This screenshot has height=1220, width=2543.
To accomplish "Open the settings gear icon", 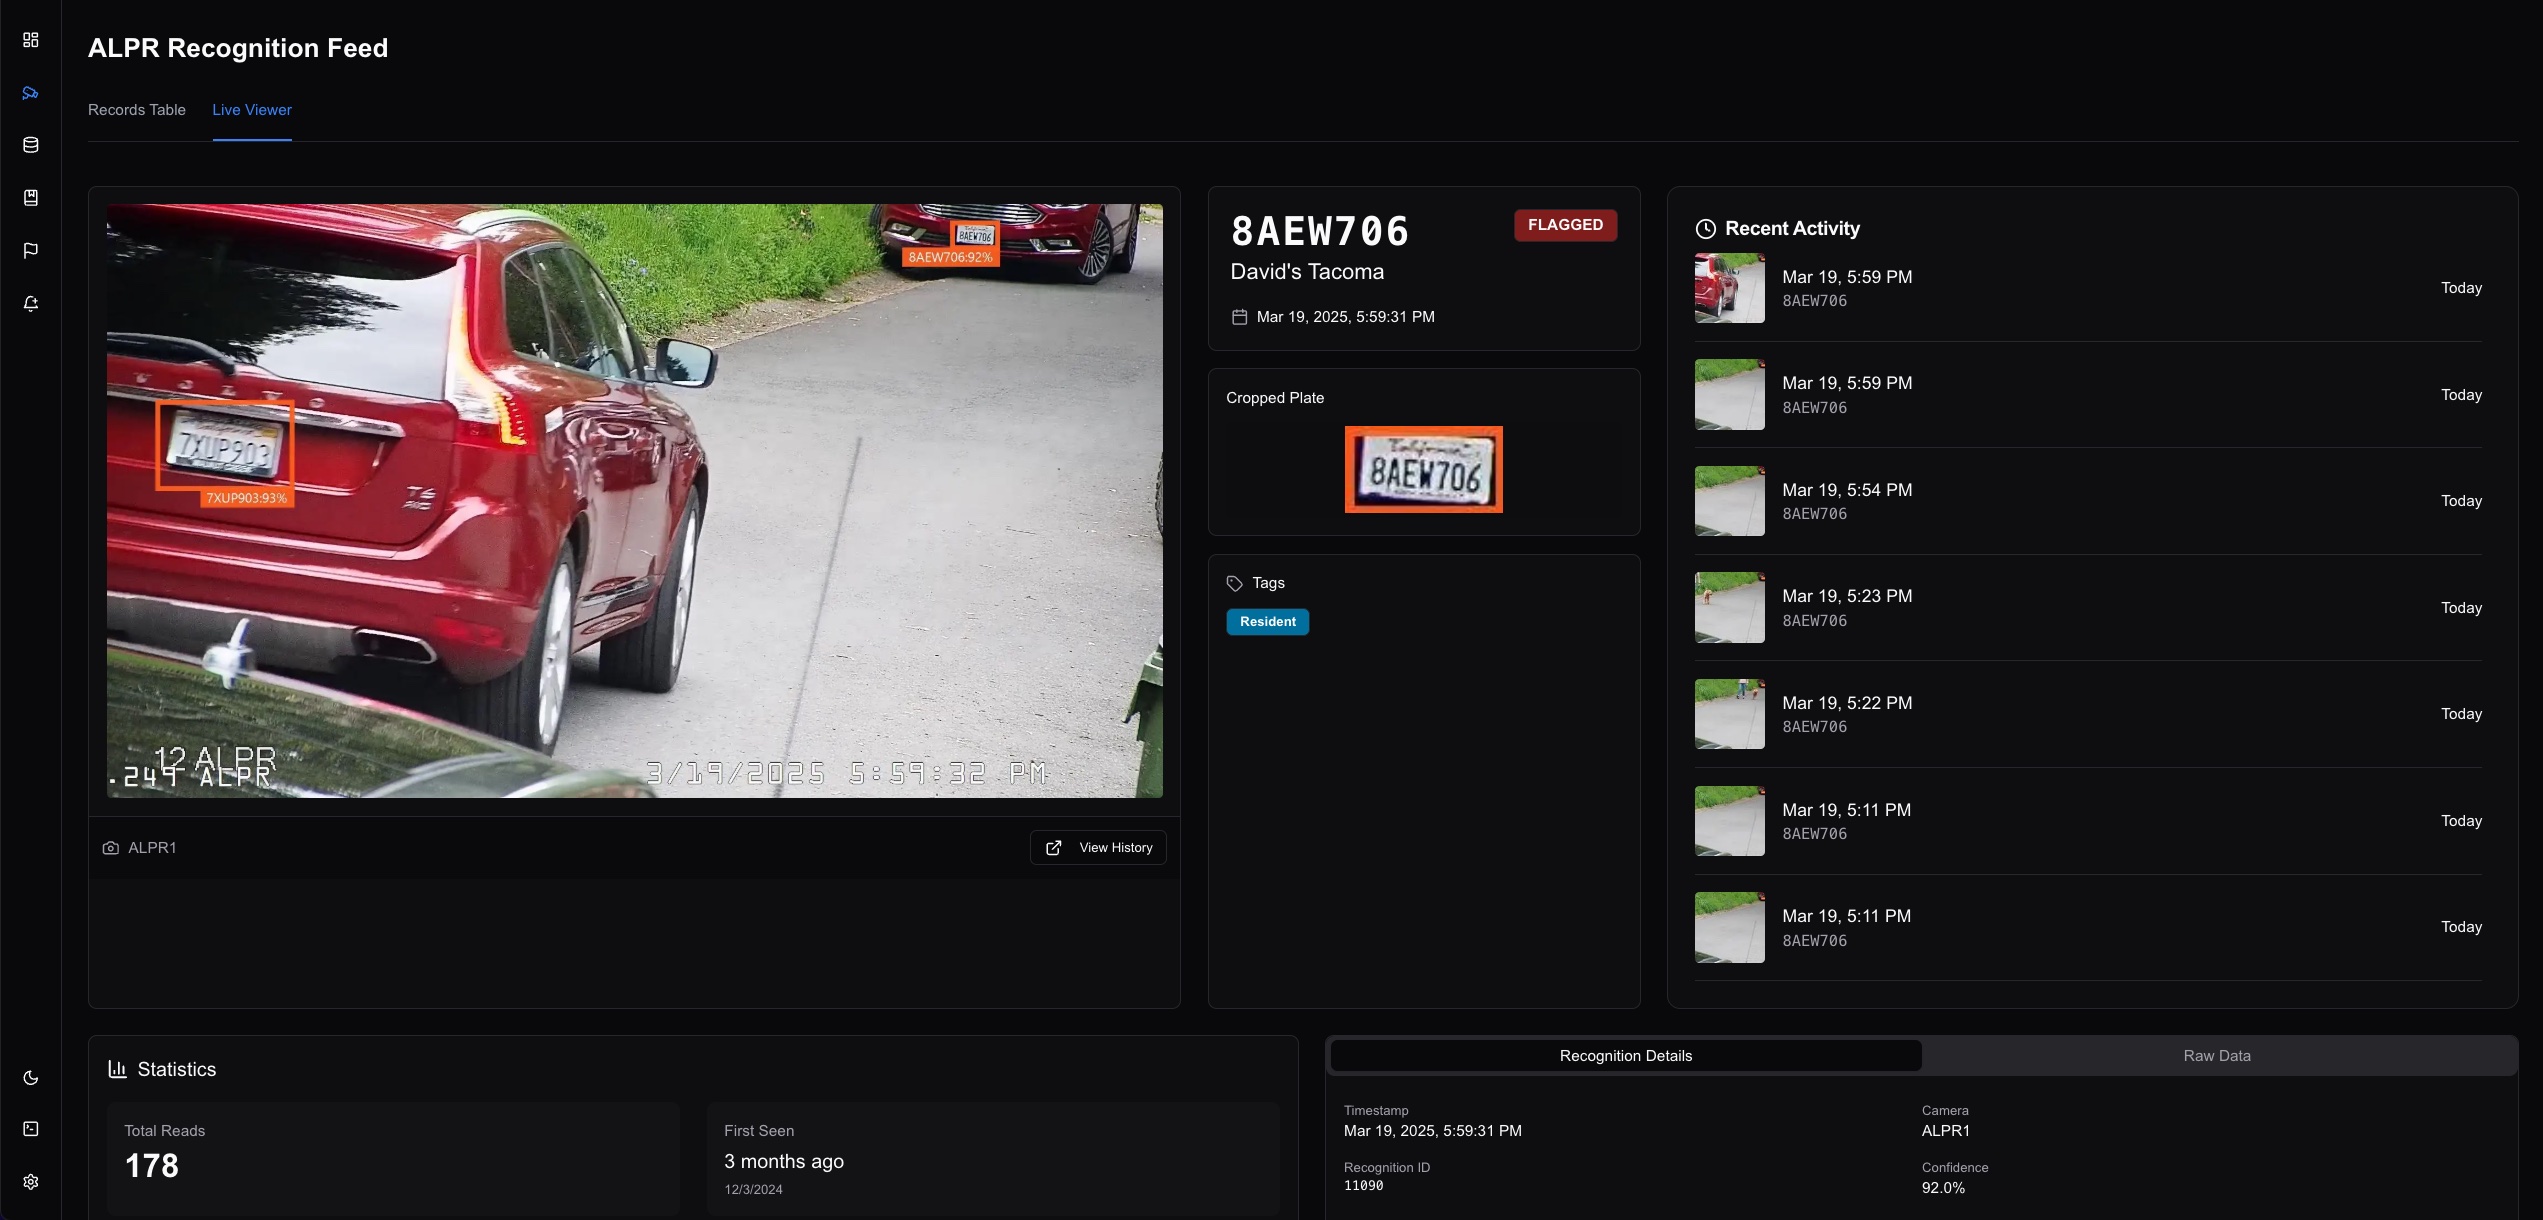I will pyautogui.click(x=31, y=1182).
